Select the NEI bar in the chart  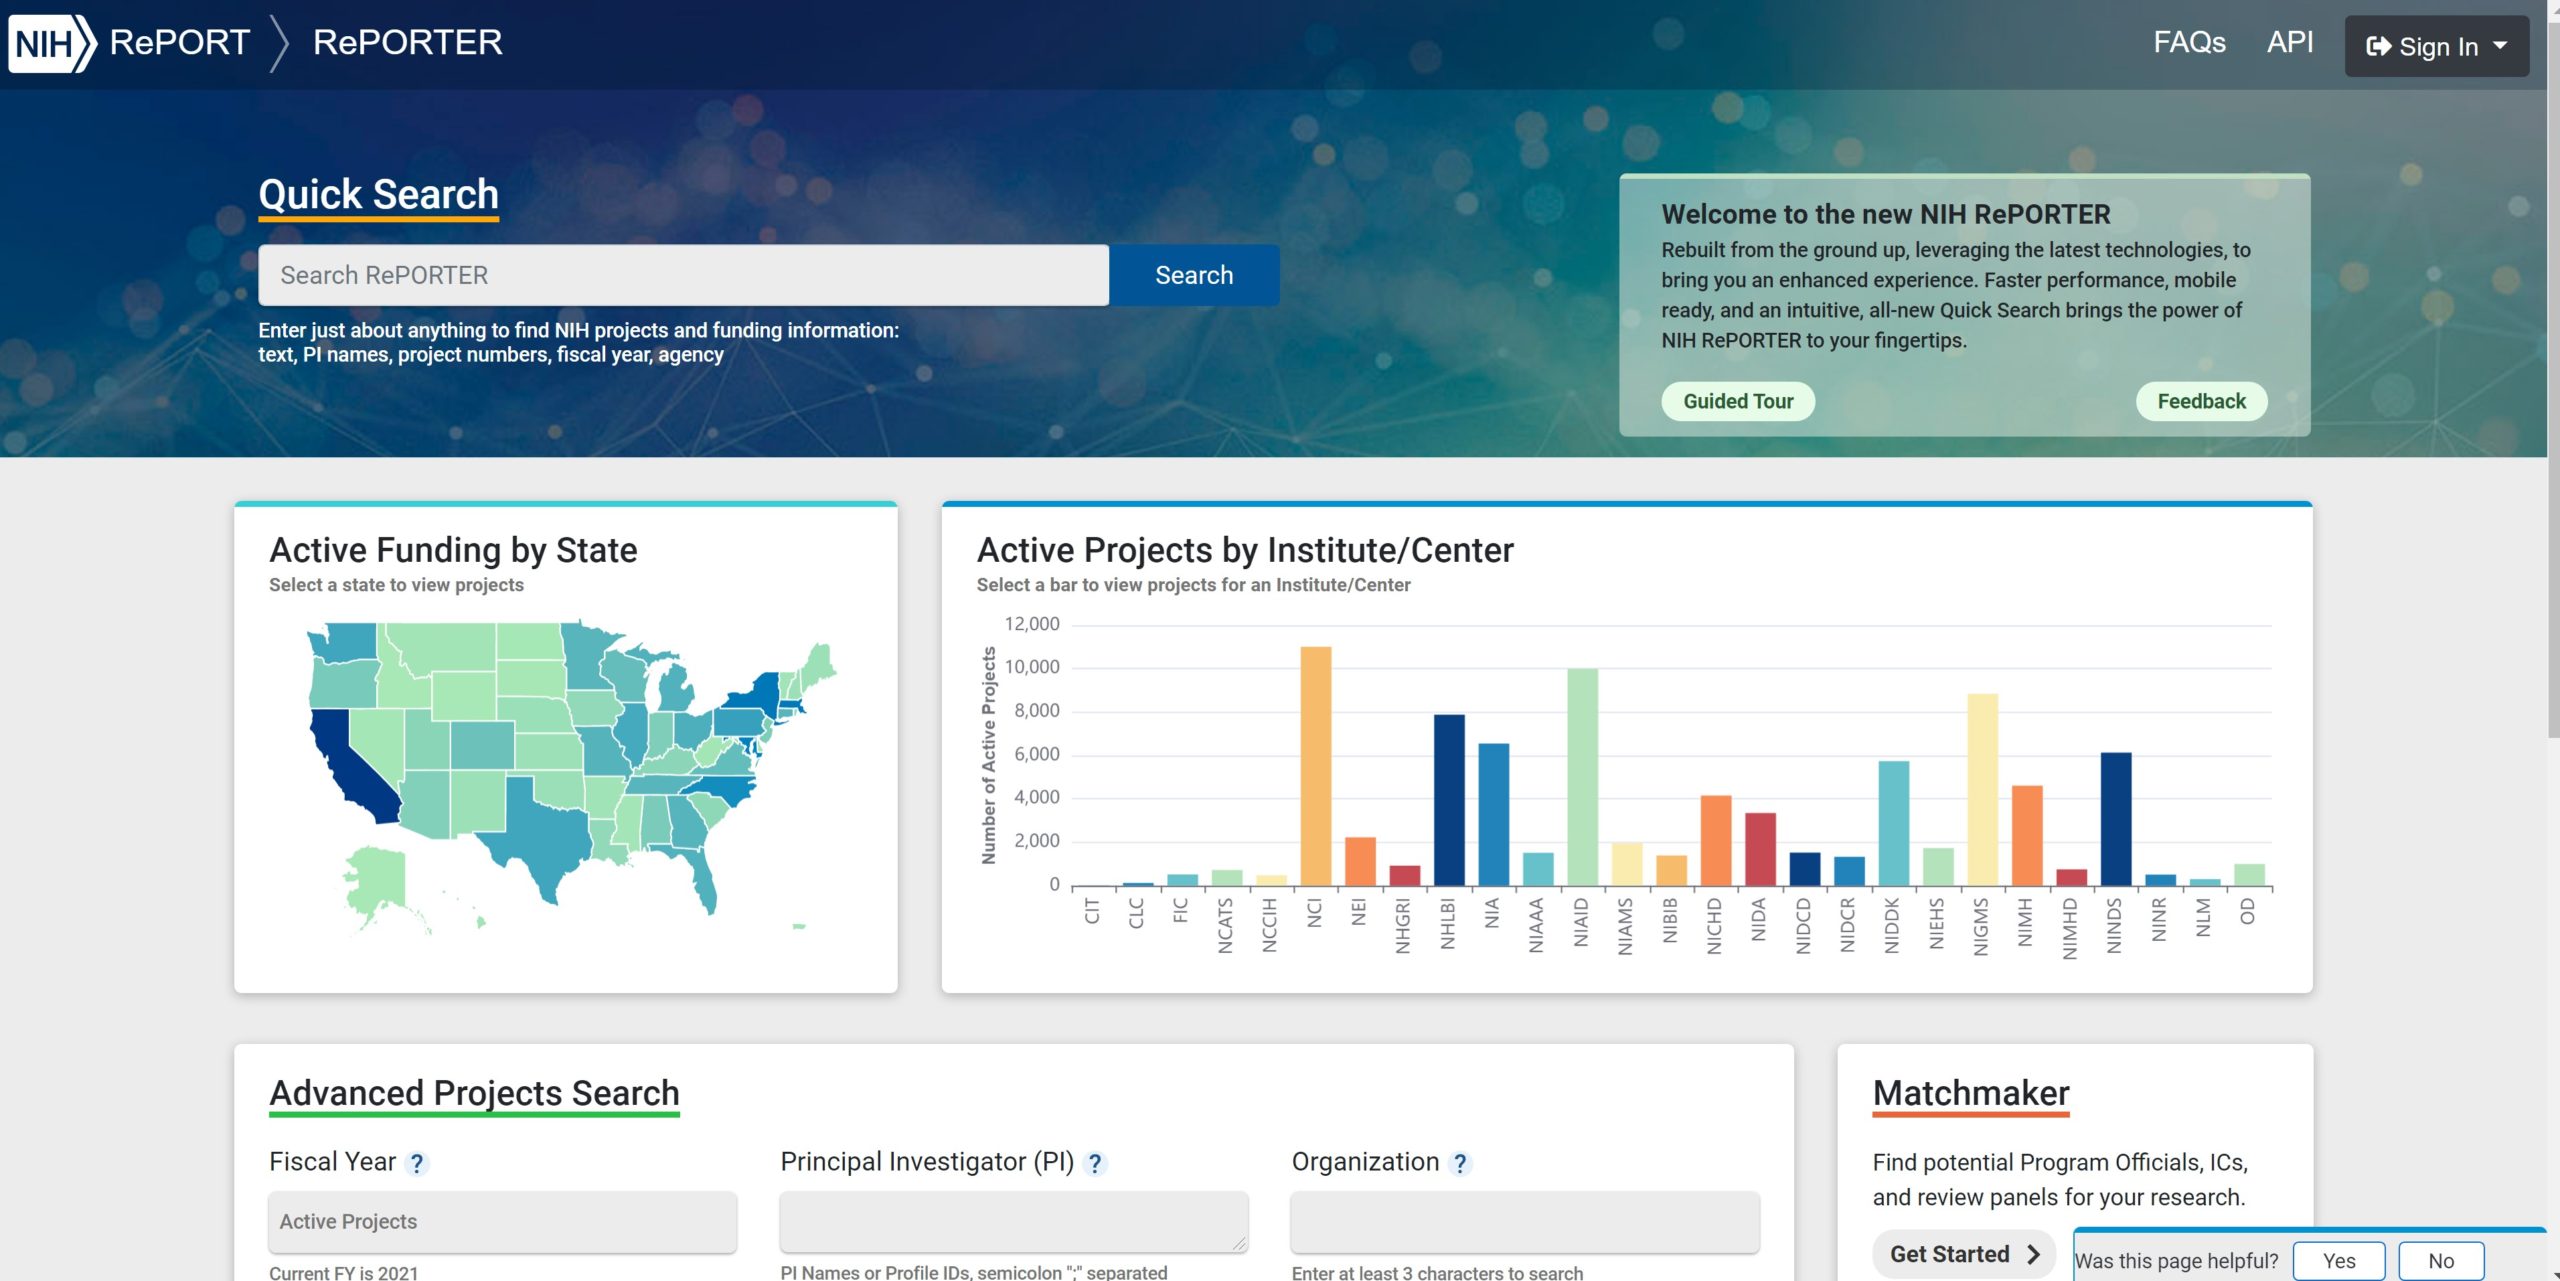point(1360,861)
